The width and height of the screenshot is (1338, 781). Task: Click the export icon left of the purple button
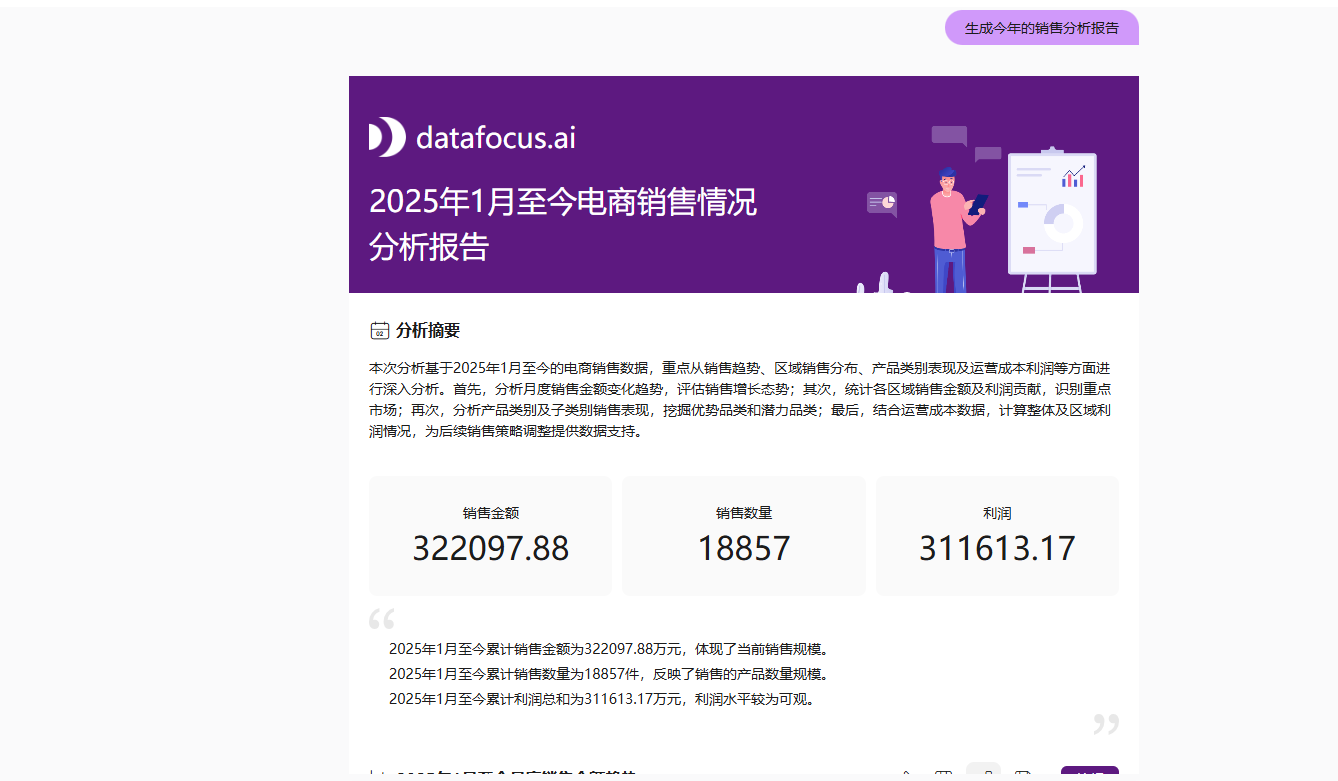click(x=1021, y=776)
